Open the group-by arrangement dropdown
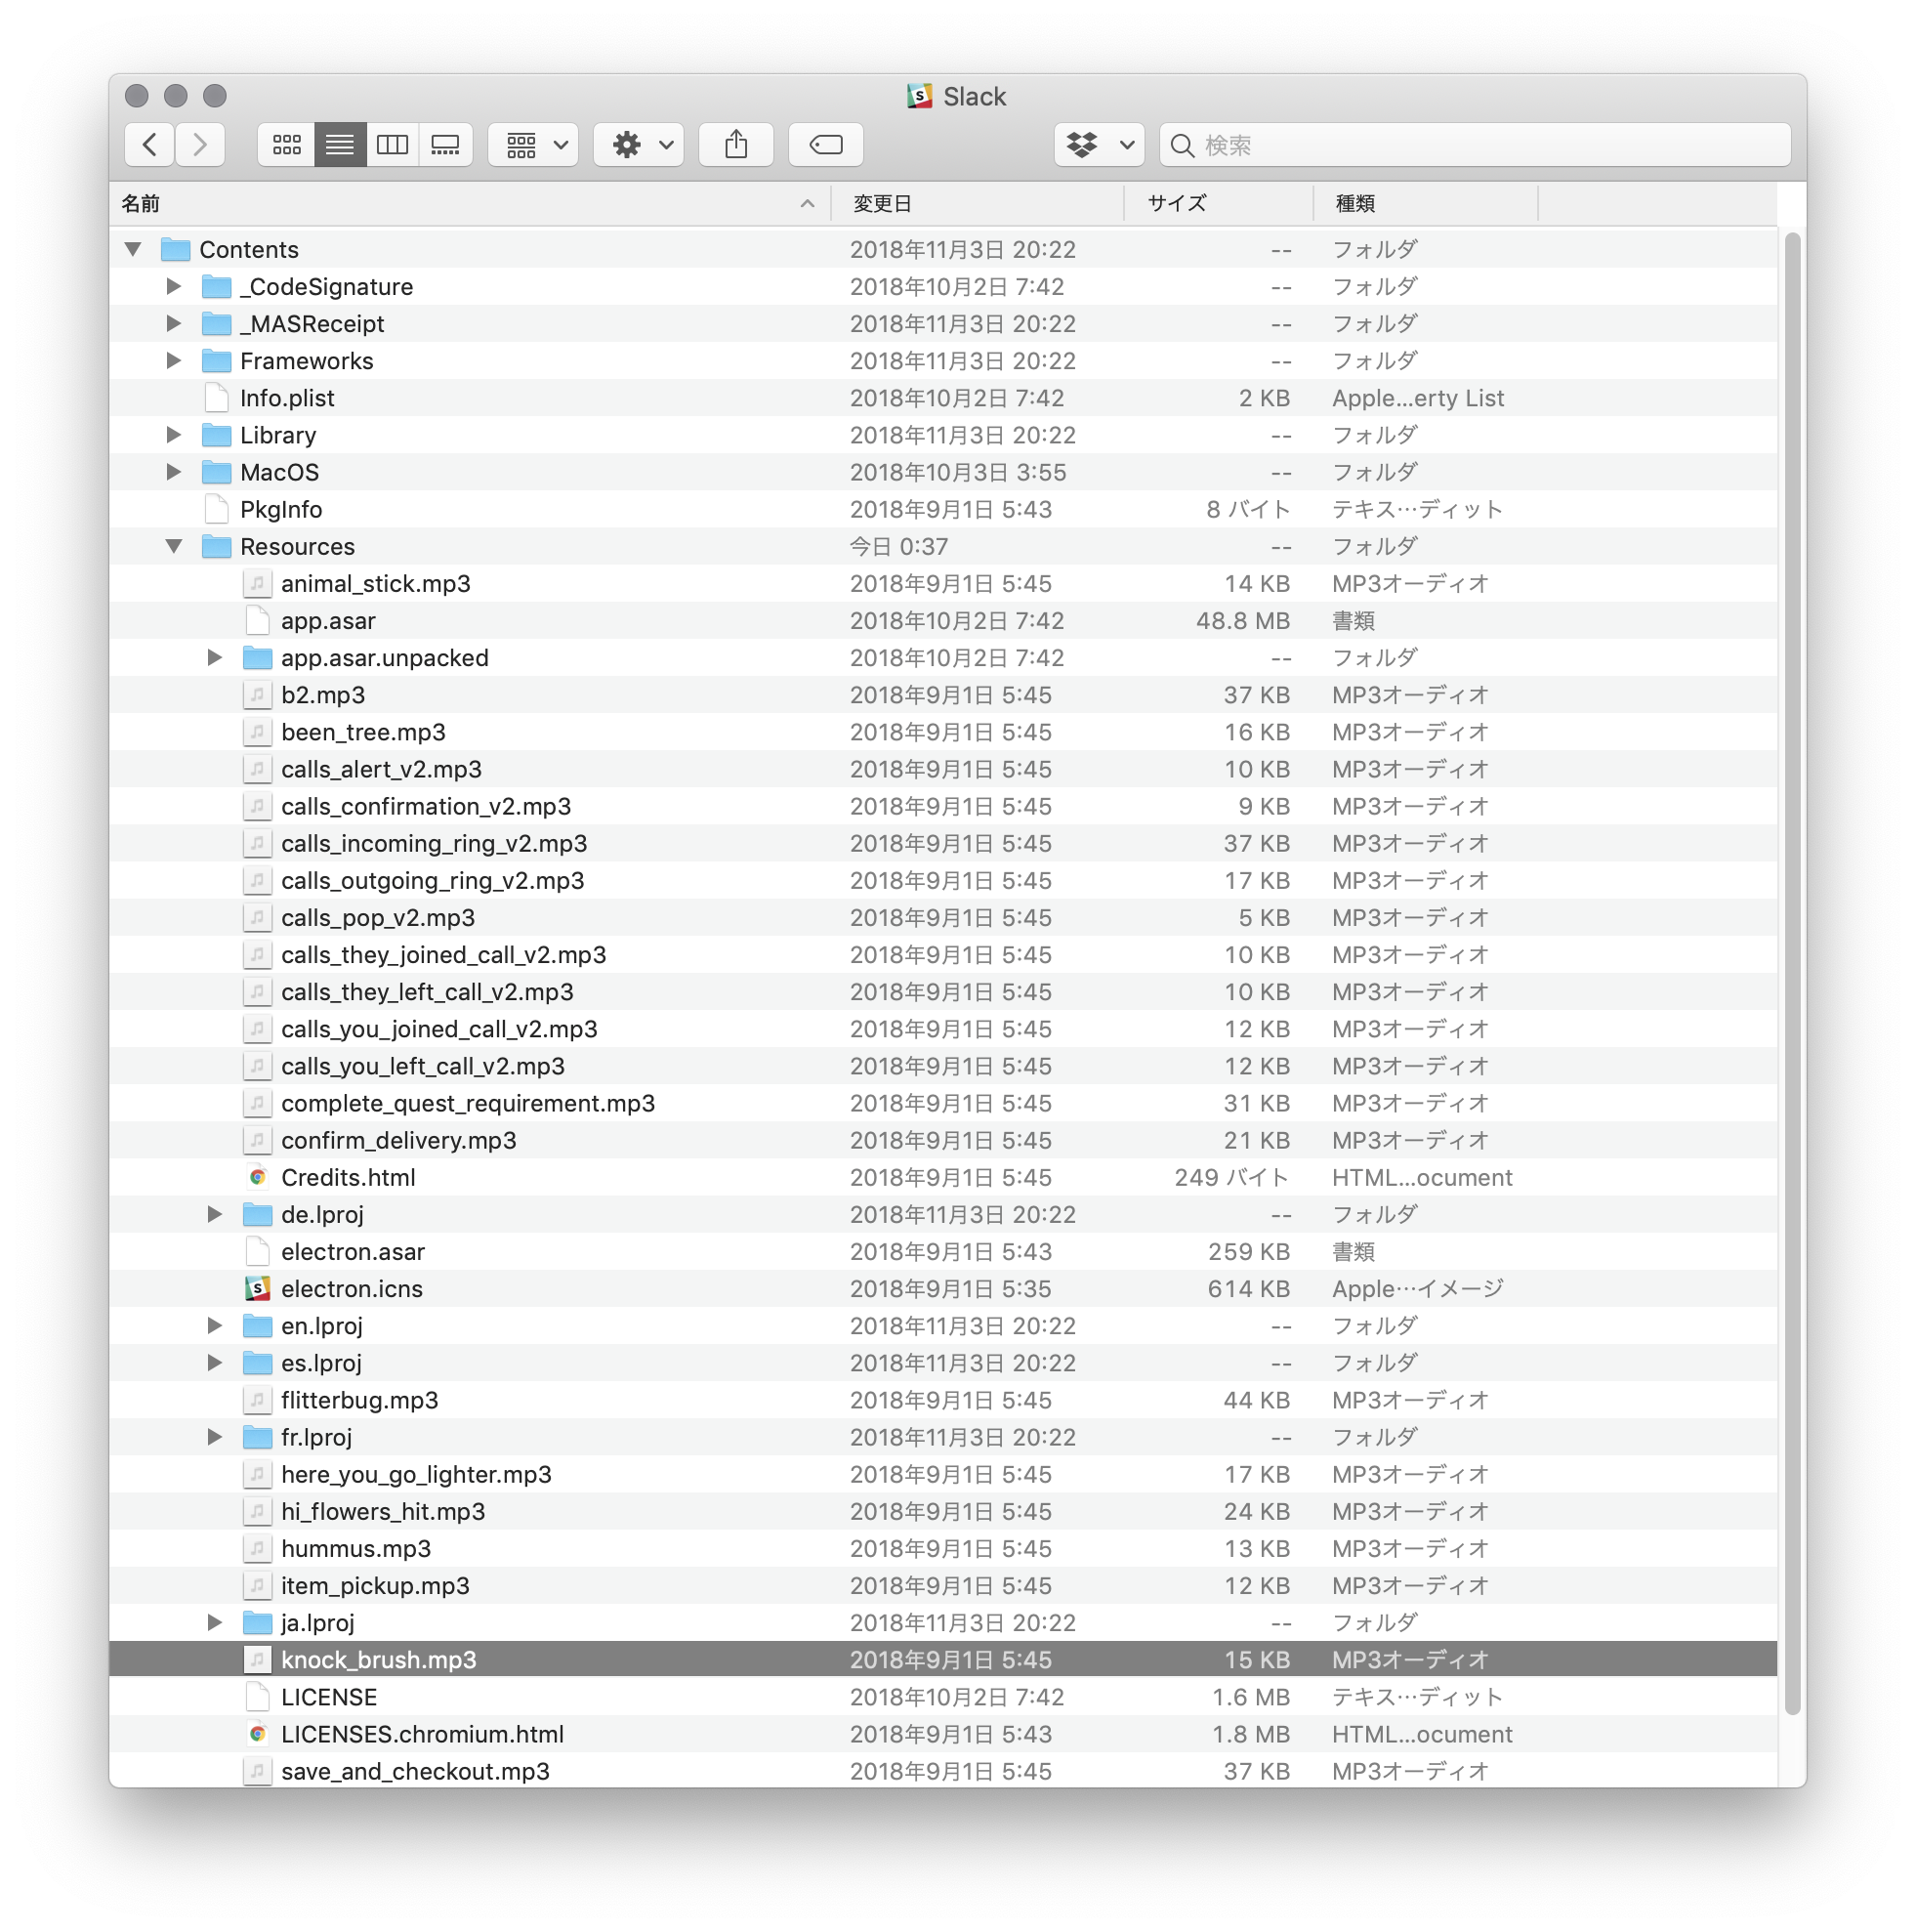 pos(534,145)
